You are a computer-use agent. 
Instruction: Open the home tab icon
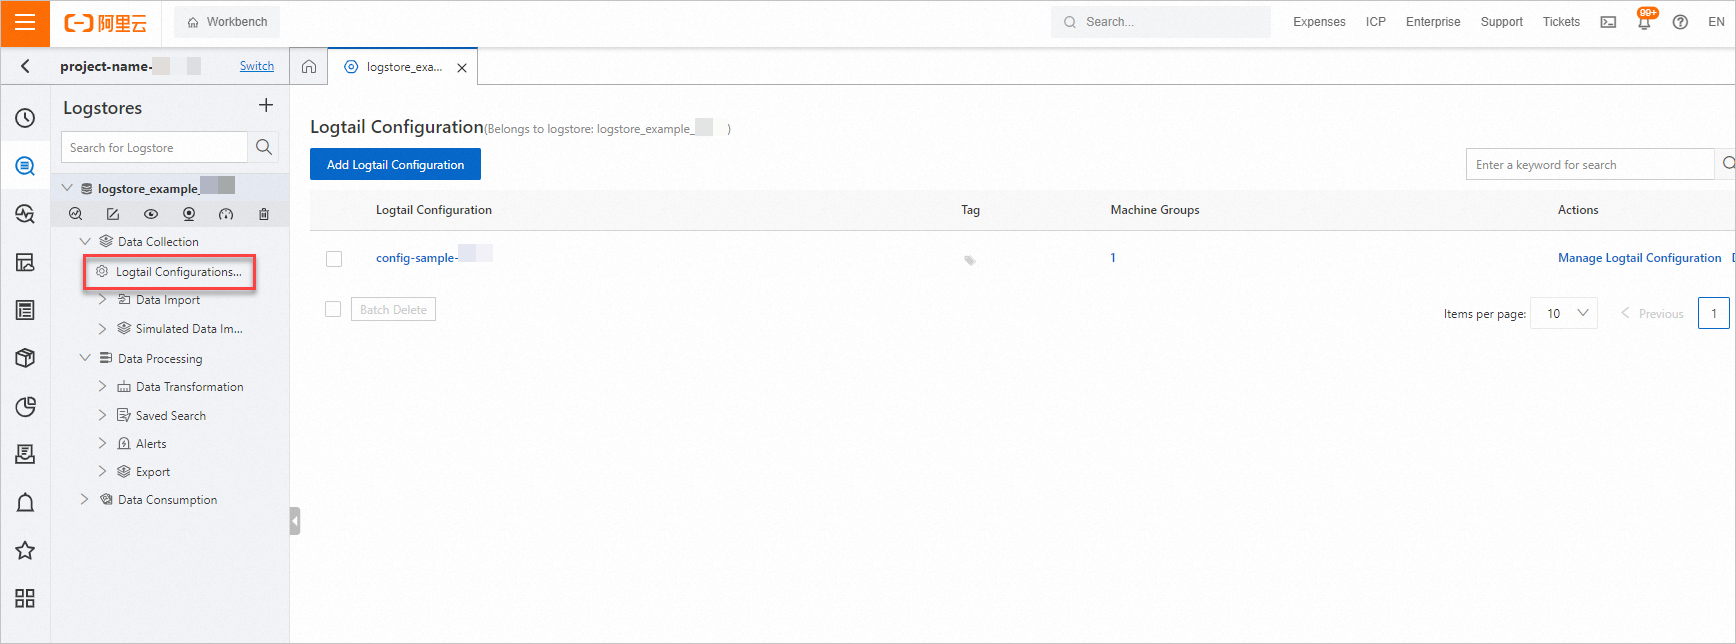coord(309,67)
